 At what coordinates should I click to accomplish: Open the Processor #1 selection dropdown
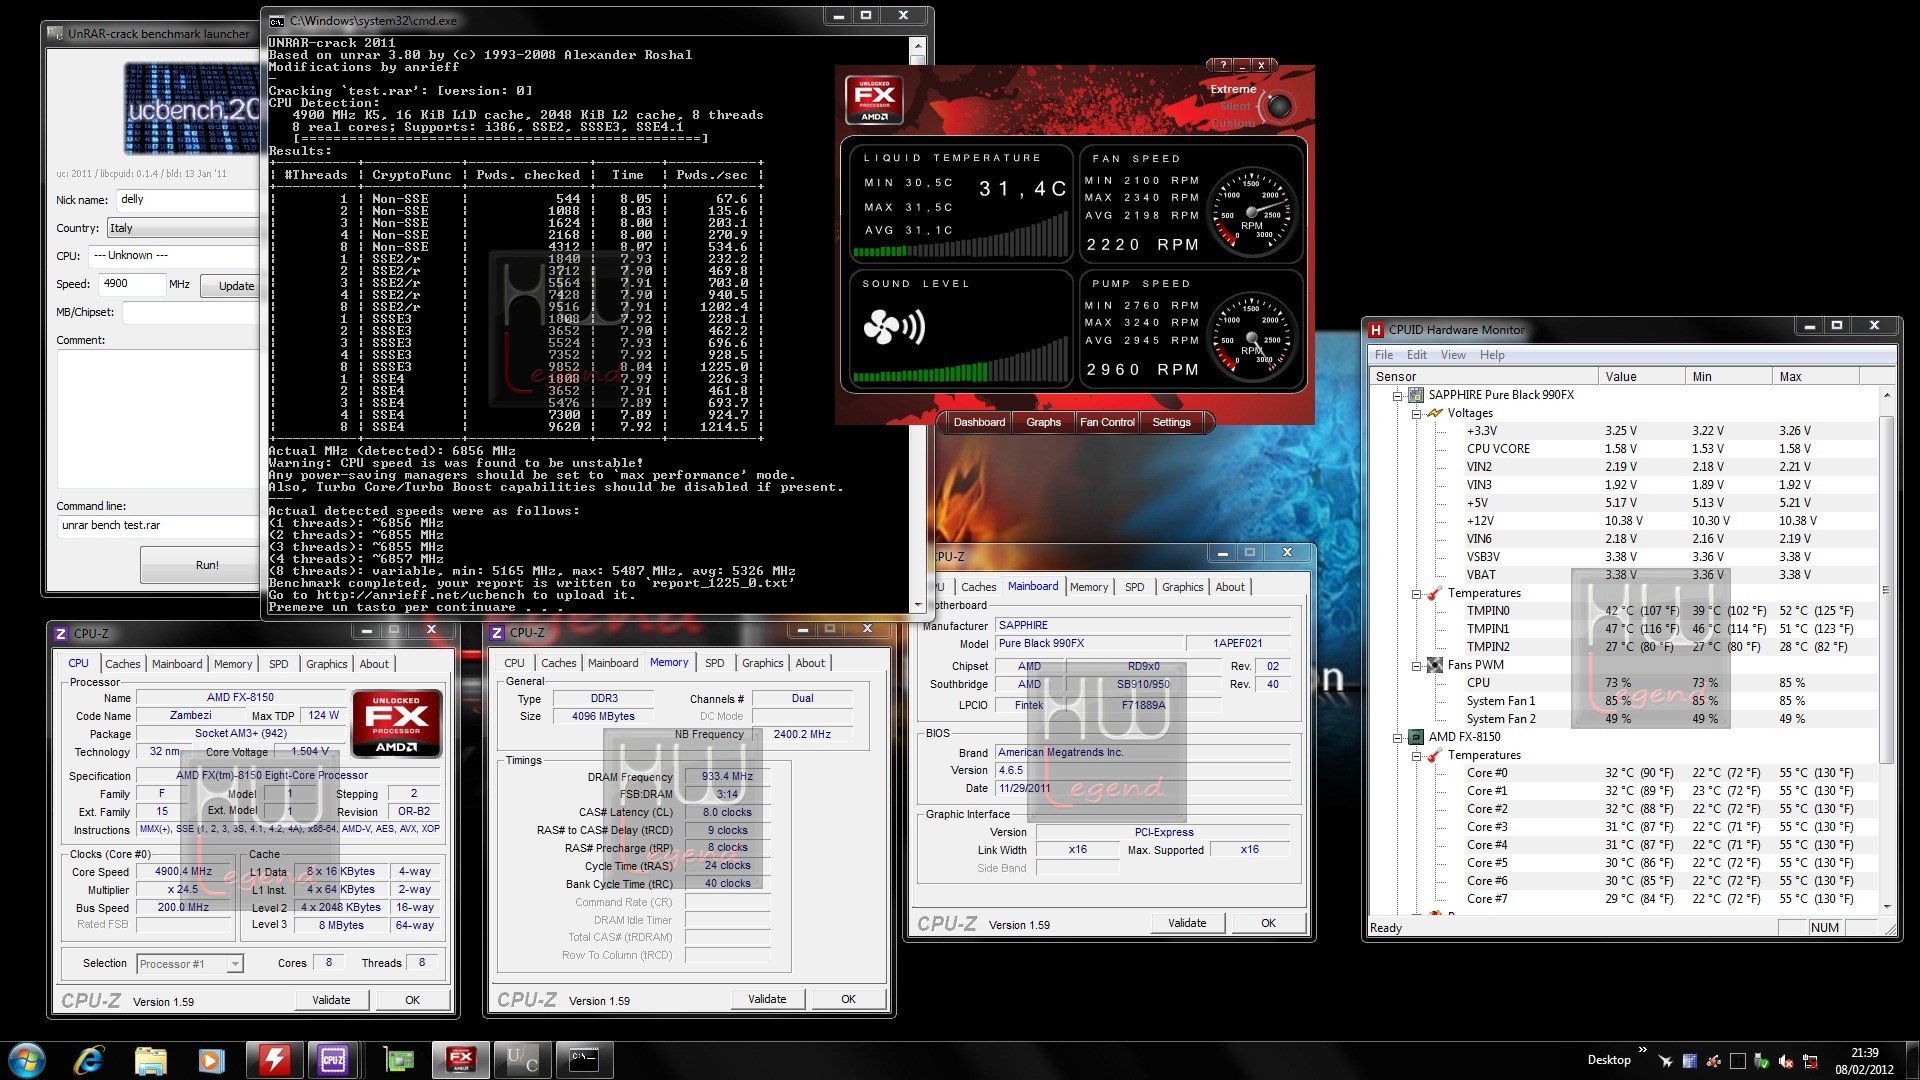(235, 964)
